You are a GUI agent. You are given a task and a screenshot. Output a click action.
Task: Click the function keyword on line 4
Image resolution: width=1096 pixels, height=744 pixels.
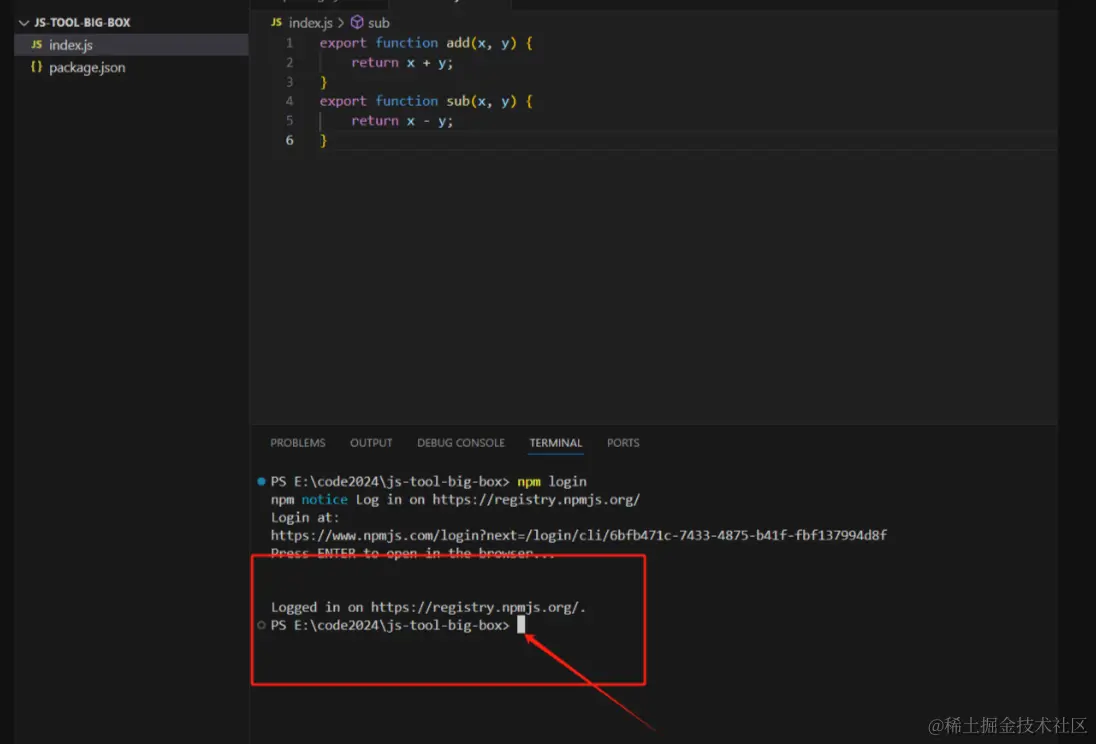click(407, 101)
